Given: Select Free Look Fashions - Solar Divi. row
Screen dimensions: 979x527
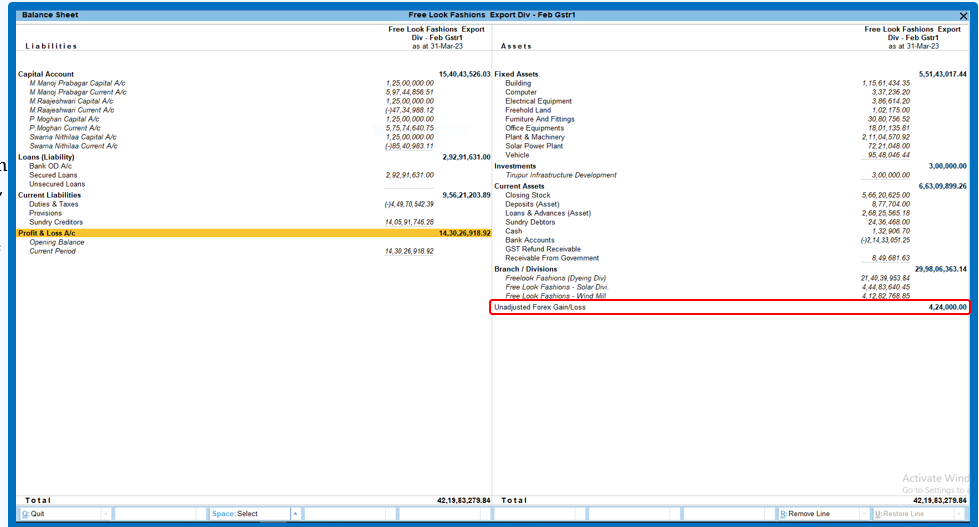Looking at the screenshot, I should tap(557, 287).
